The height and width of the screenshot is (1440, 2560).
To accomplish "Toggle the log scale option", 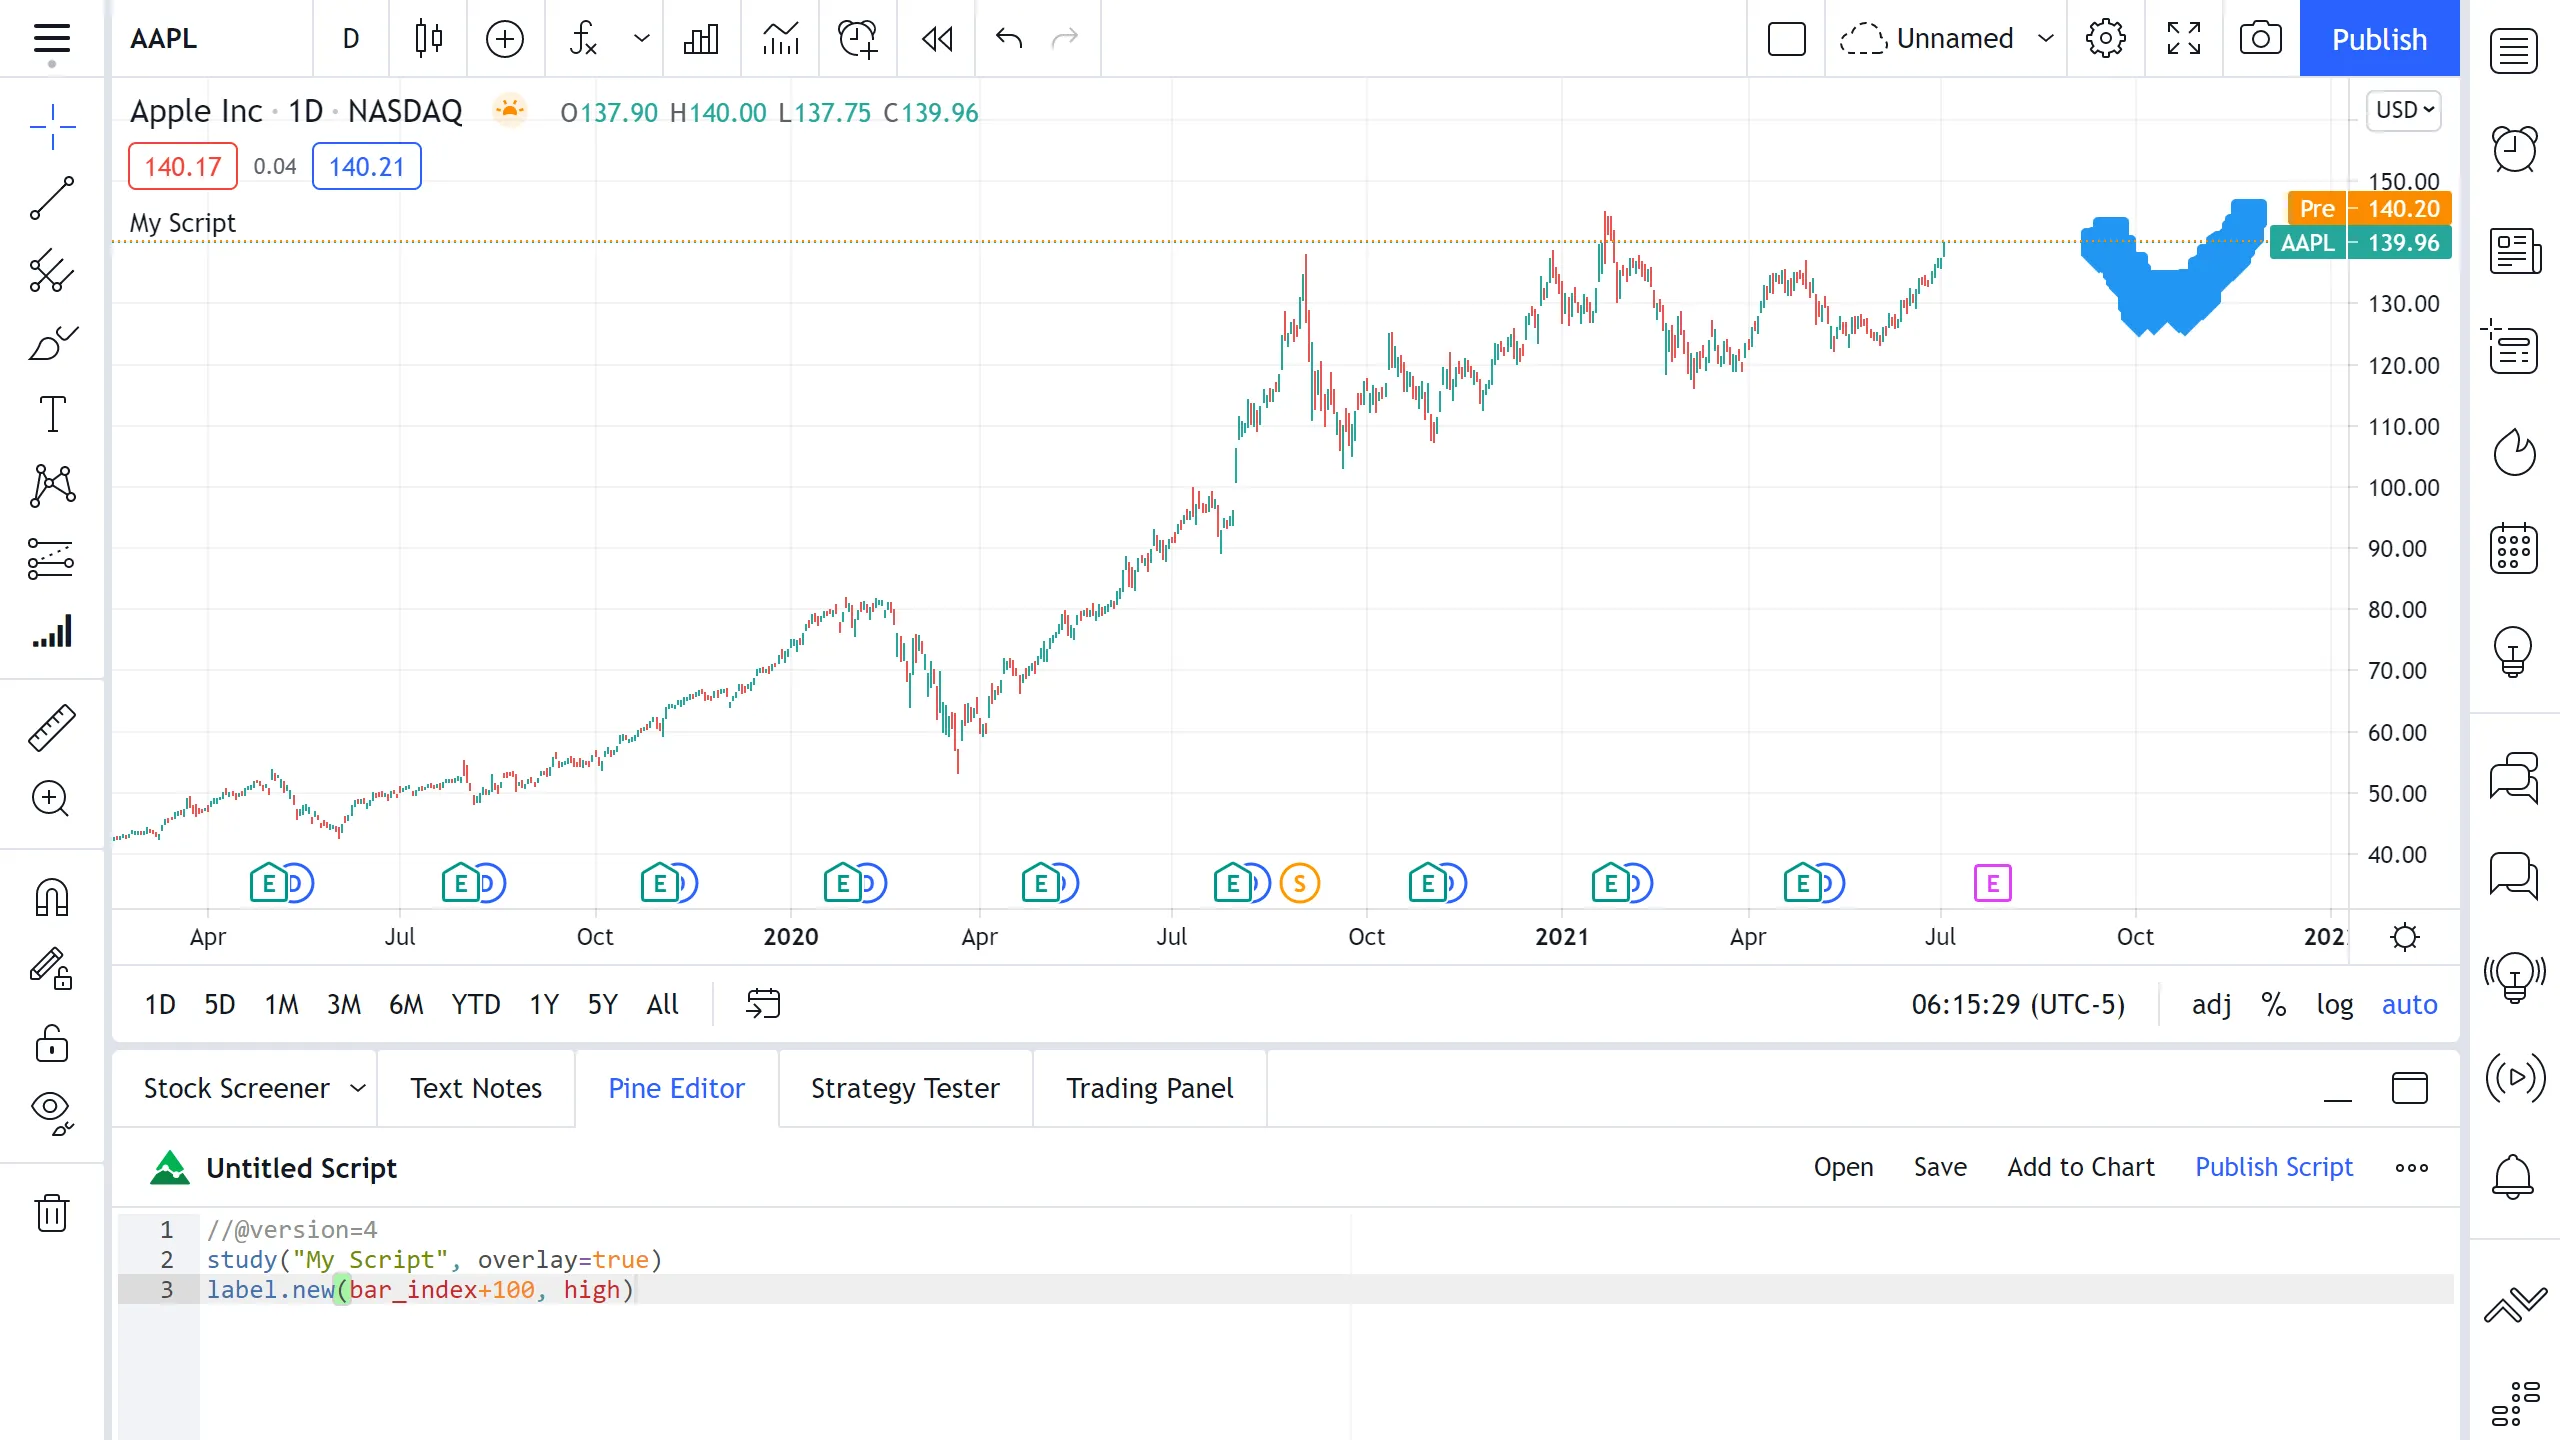I will click(x=2334, y=1004).
